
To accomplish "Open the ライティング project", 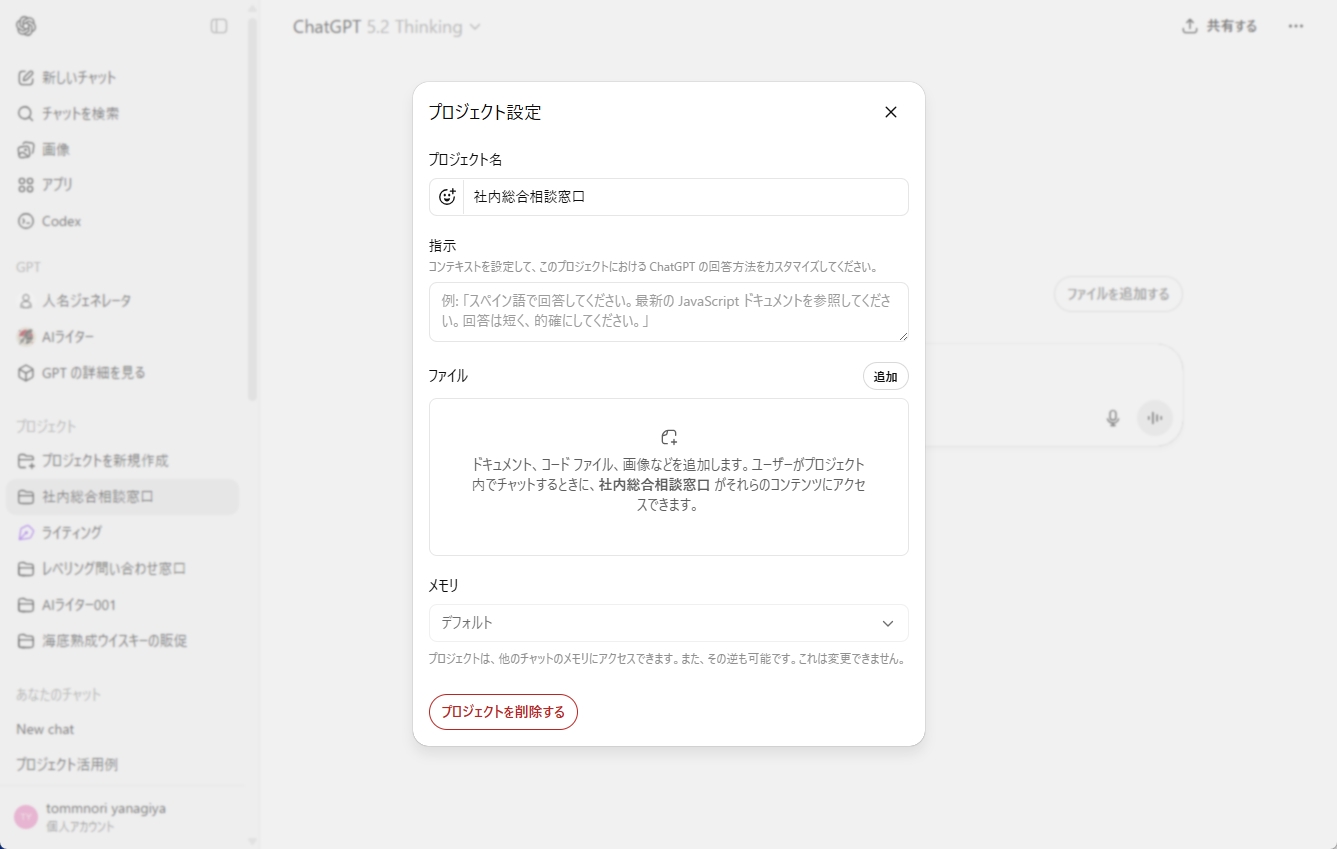I will 123,533.
